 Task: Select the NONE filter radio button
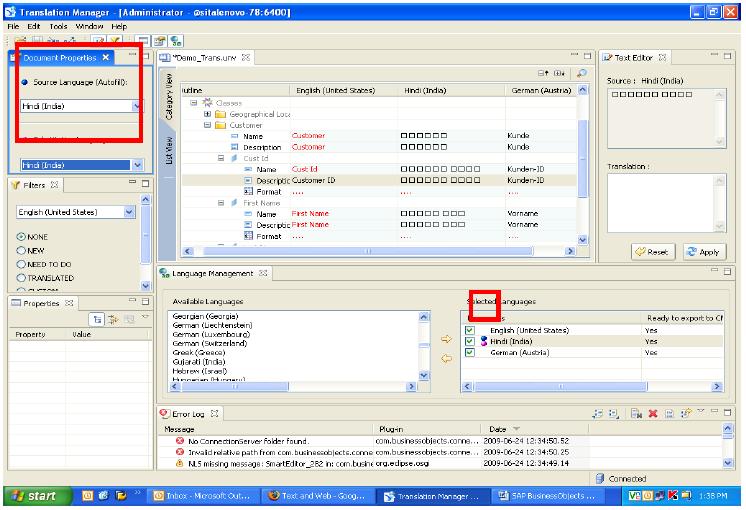21,236
